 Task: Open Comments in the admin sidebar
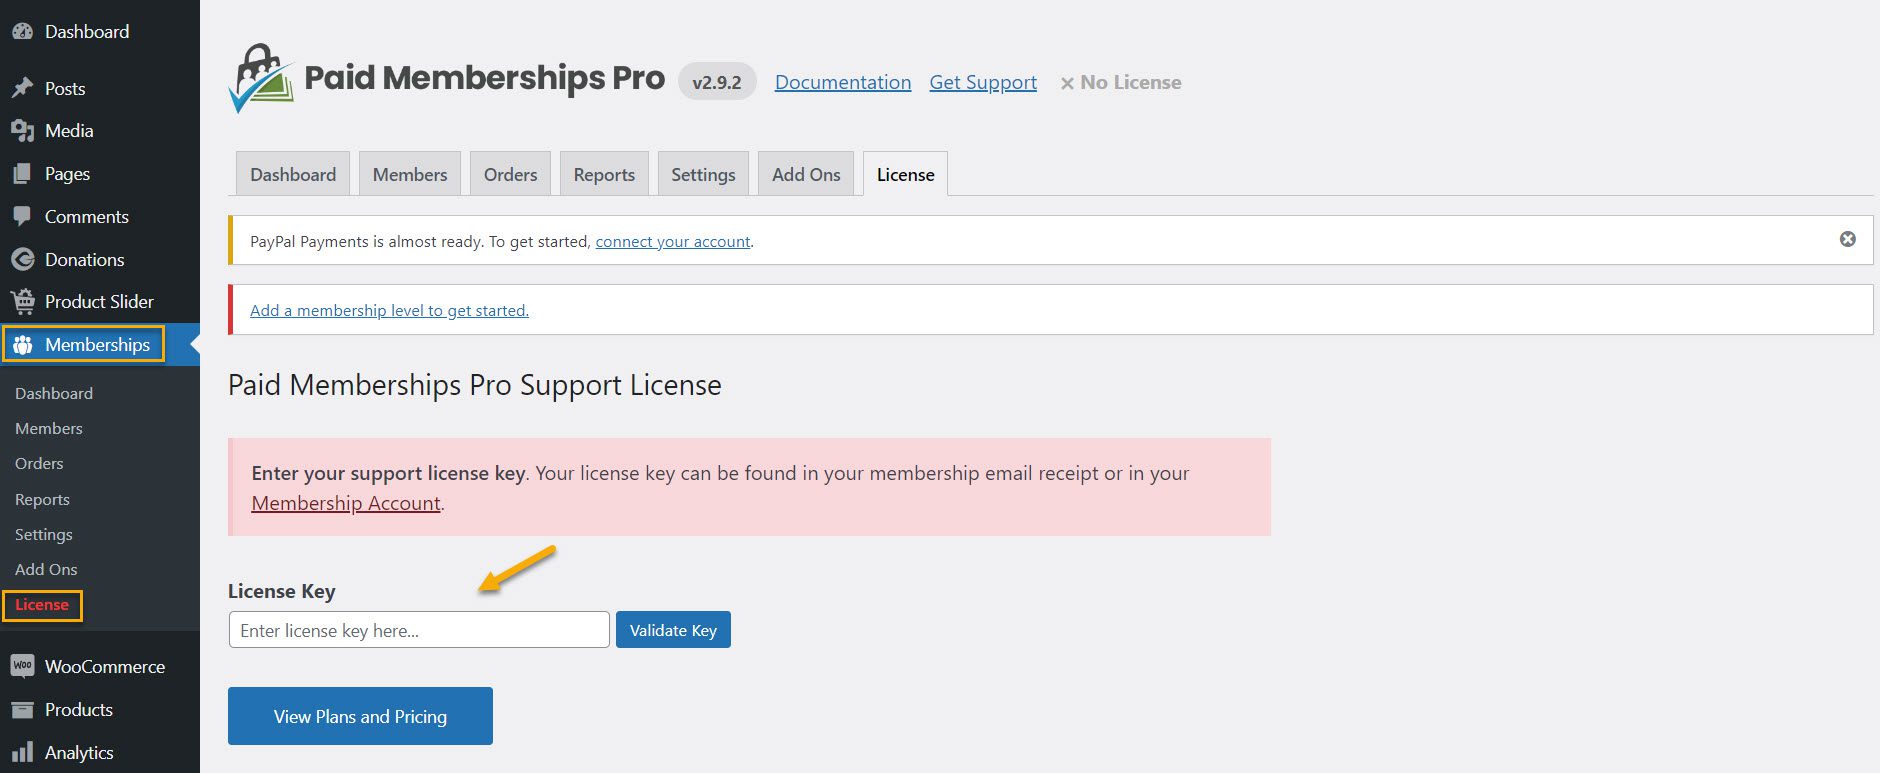click(x=87, y=216)
